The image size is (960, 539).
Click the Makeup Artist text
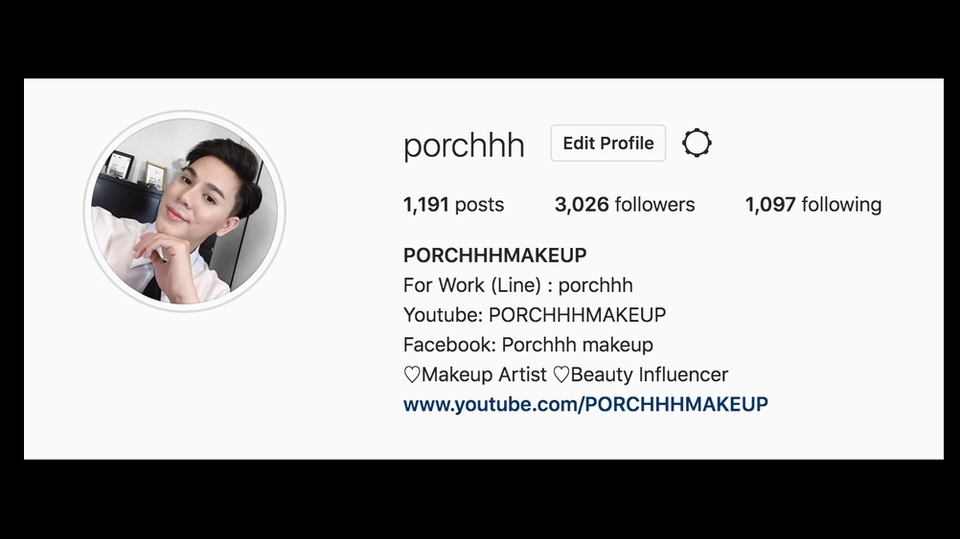click(484, 375)
